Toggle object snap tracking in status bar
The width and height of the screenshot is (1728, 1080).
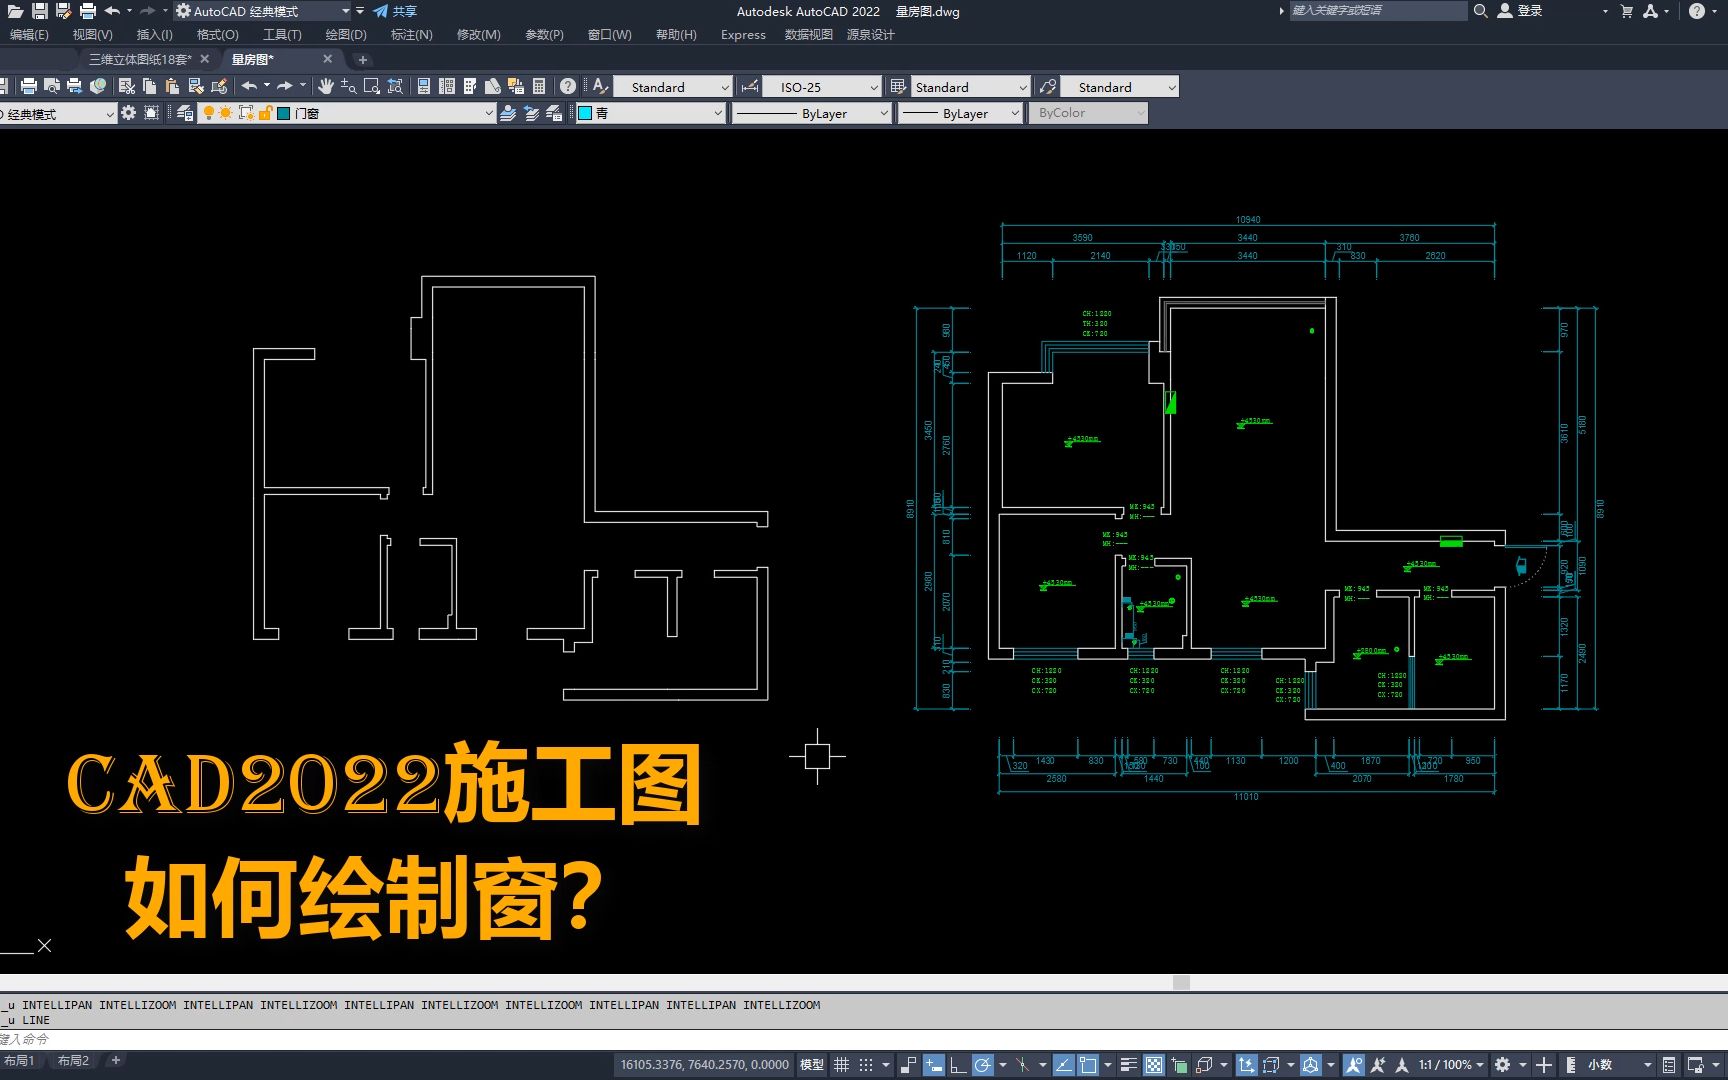point(1063,1065)
